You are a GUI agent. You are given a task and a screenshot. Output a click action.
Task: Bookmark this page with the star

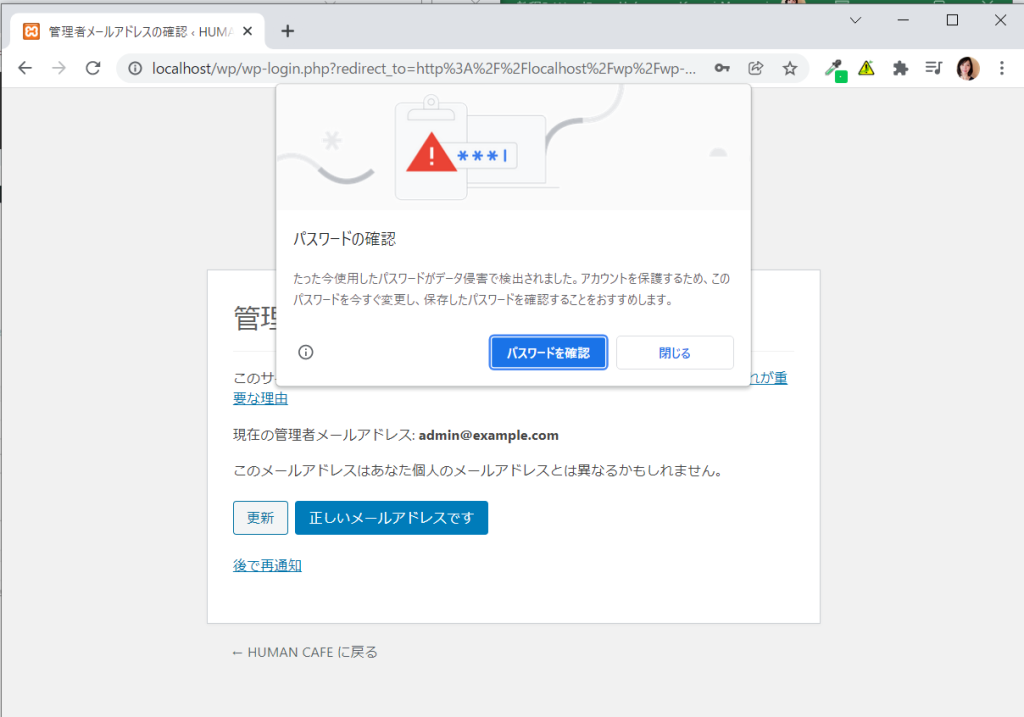pos(790,68)
